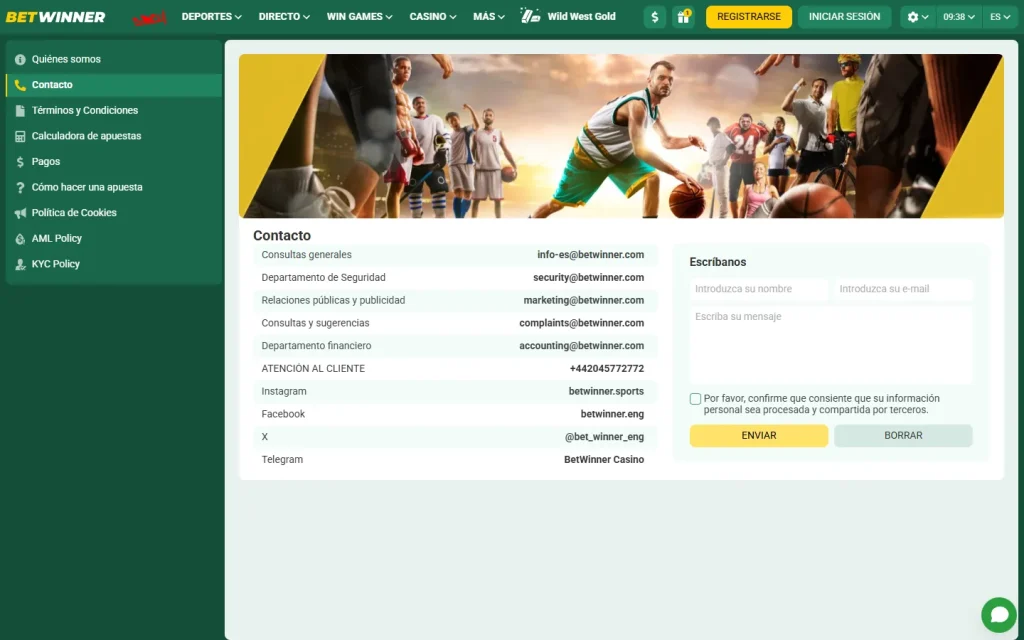Expand the CASINO dropdown menu
The height and width of the screenshot is (640, 1024).
pos(432,16)
